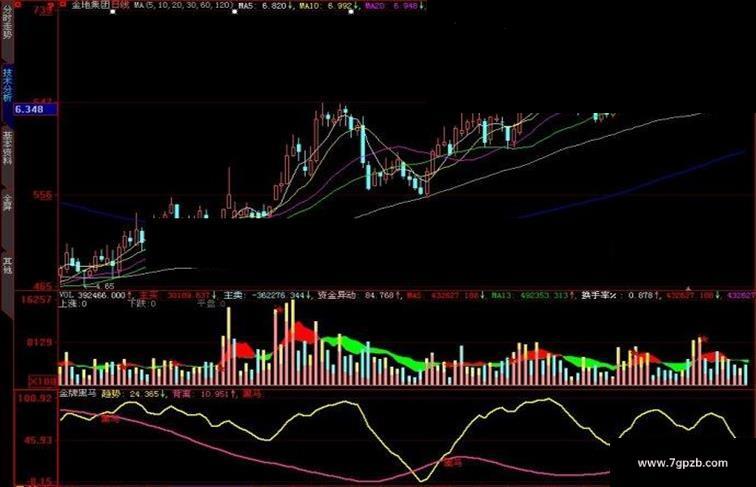Screen dimensions: 756x487
Task: Click the 金牌黑马 indicator name
Action: 77,394
